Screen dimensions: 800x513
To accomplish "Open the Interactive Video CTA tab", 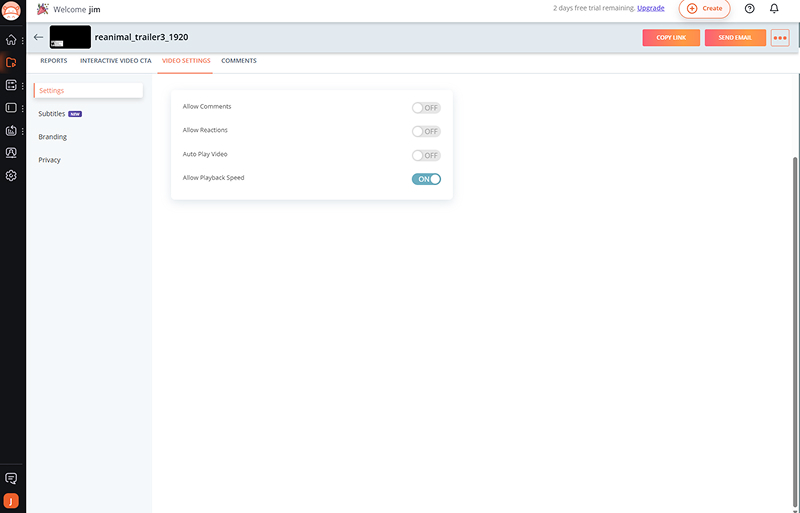I will pos(113,61).
